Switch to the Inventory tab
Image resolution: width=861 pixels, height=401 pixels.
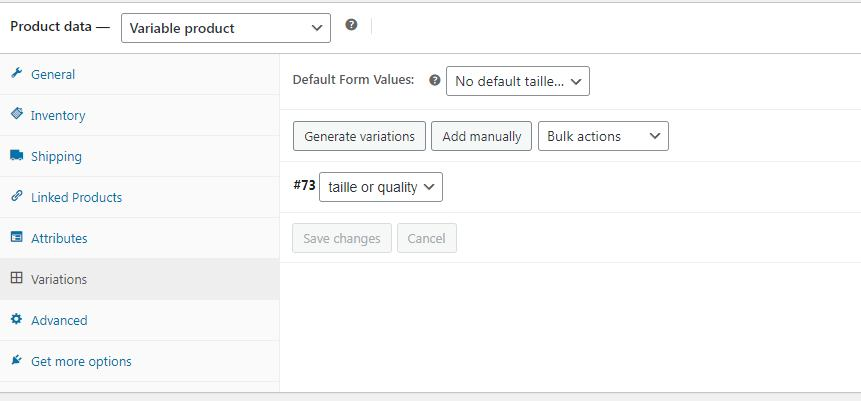pyautogui.click(x=58, y=116)
